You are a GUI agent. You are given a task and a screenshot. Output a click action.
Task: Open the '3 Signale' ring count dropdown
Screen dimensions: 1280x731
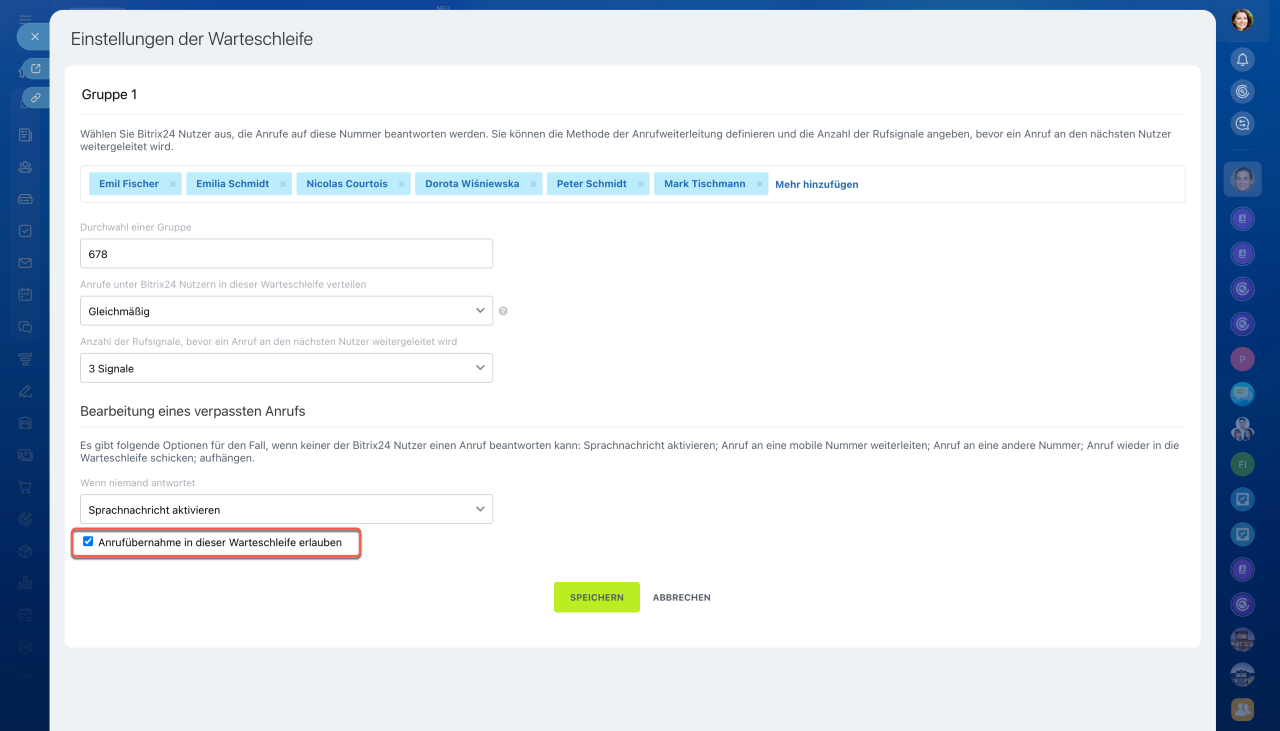pos(286,368)
